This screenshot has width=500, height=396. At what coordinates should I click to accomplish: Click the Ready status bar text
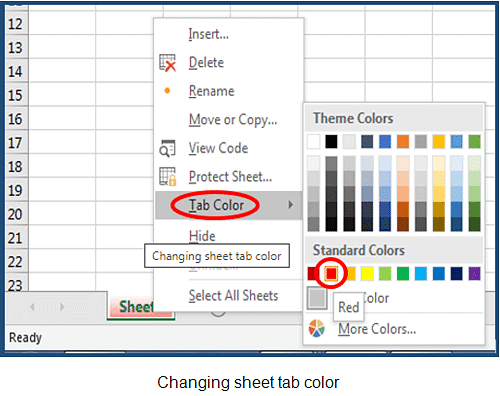click(x=25, y=337)
